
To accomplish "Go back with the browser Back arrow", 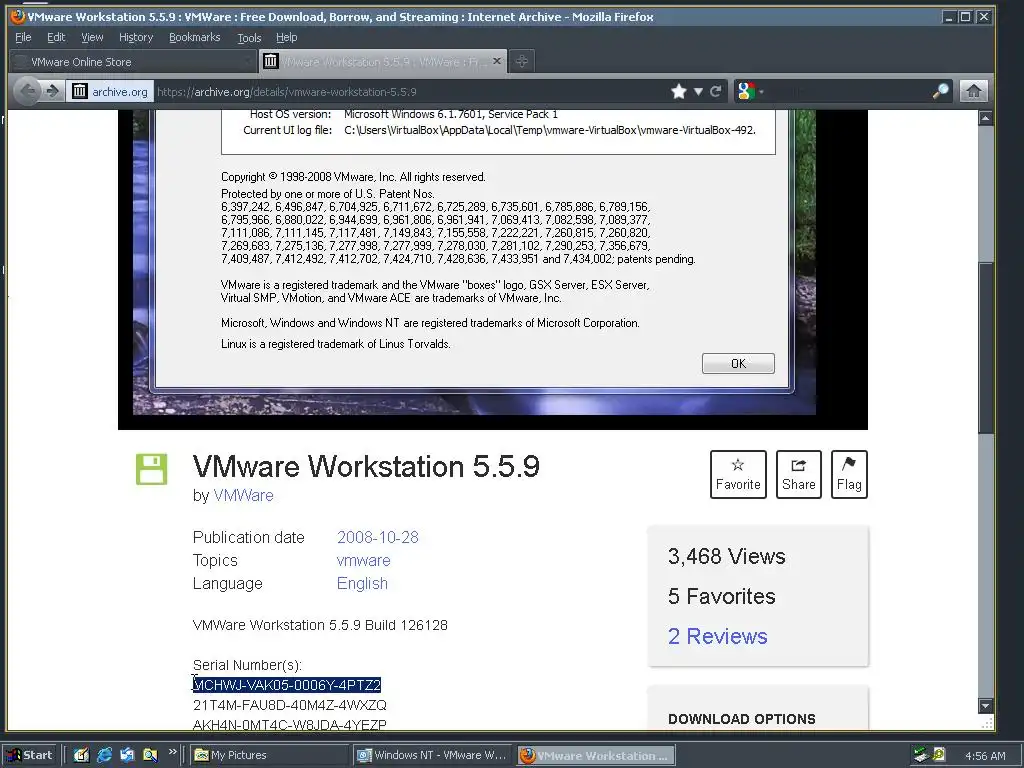I will pos(27,91).
